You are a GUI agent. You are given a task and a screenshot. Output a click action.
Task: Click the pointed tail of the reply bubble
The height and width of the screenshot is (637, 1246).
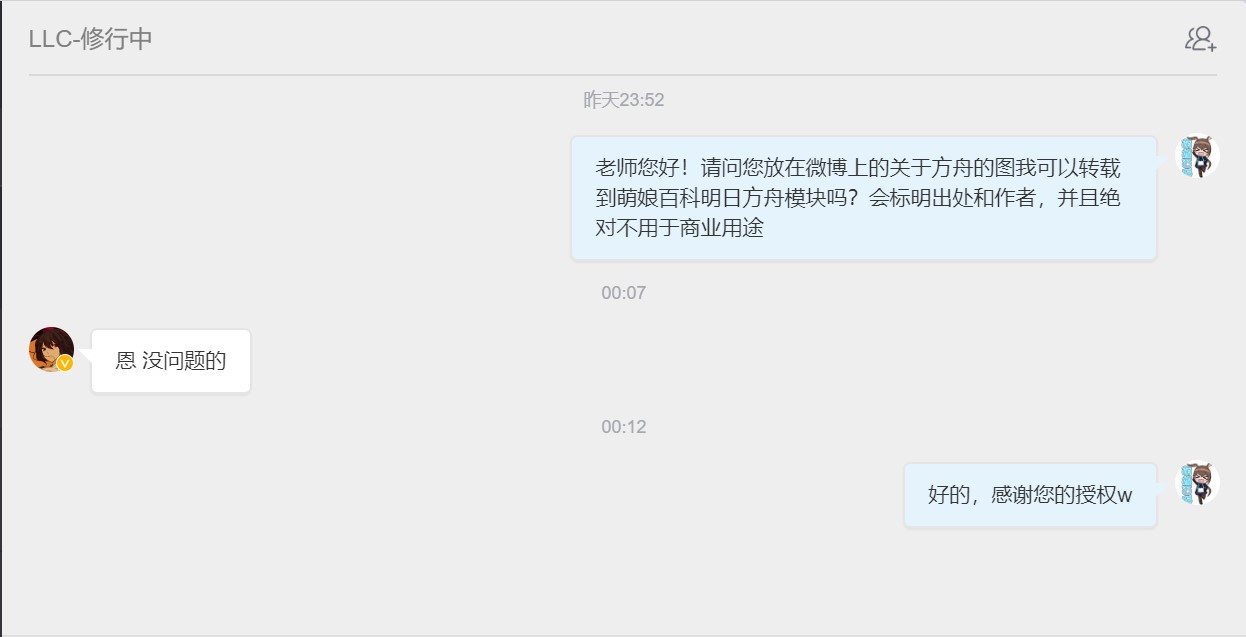pyautogui.click(x=86, y=355)
